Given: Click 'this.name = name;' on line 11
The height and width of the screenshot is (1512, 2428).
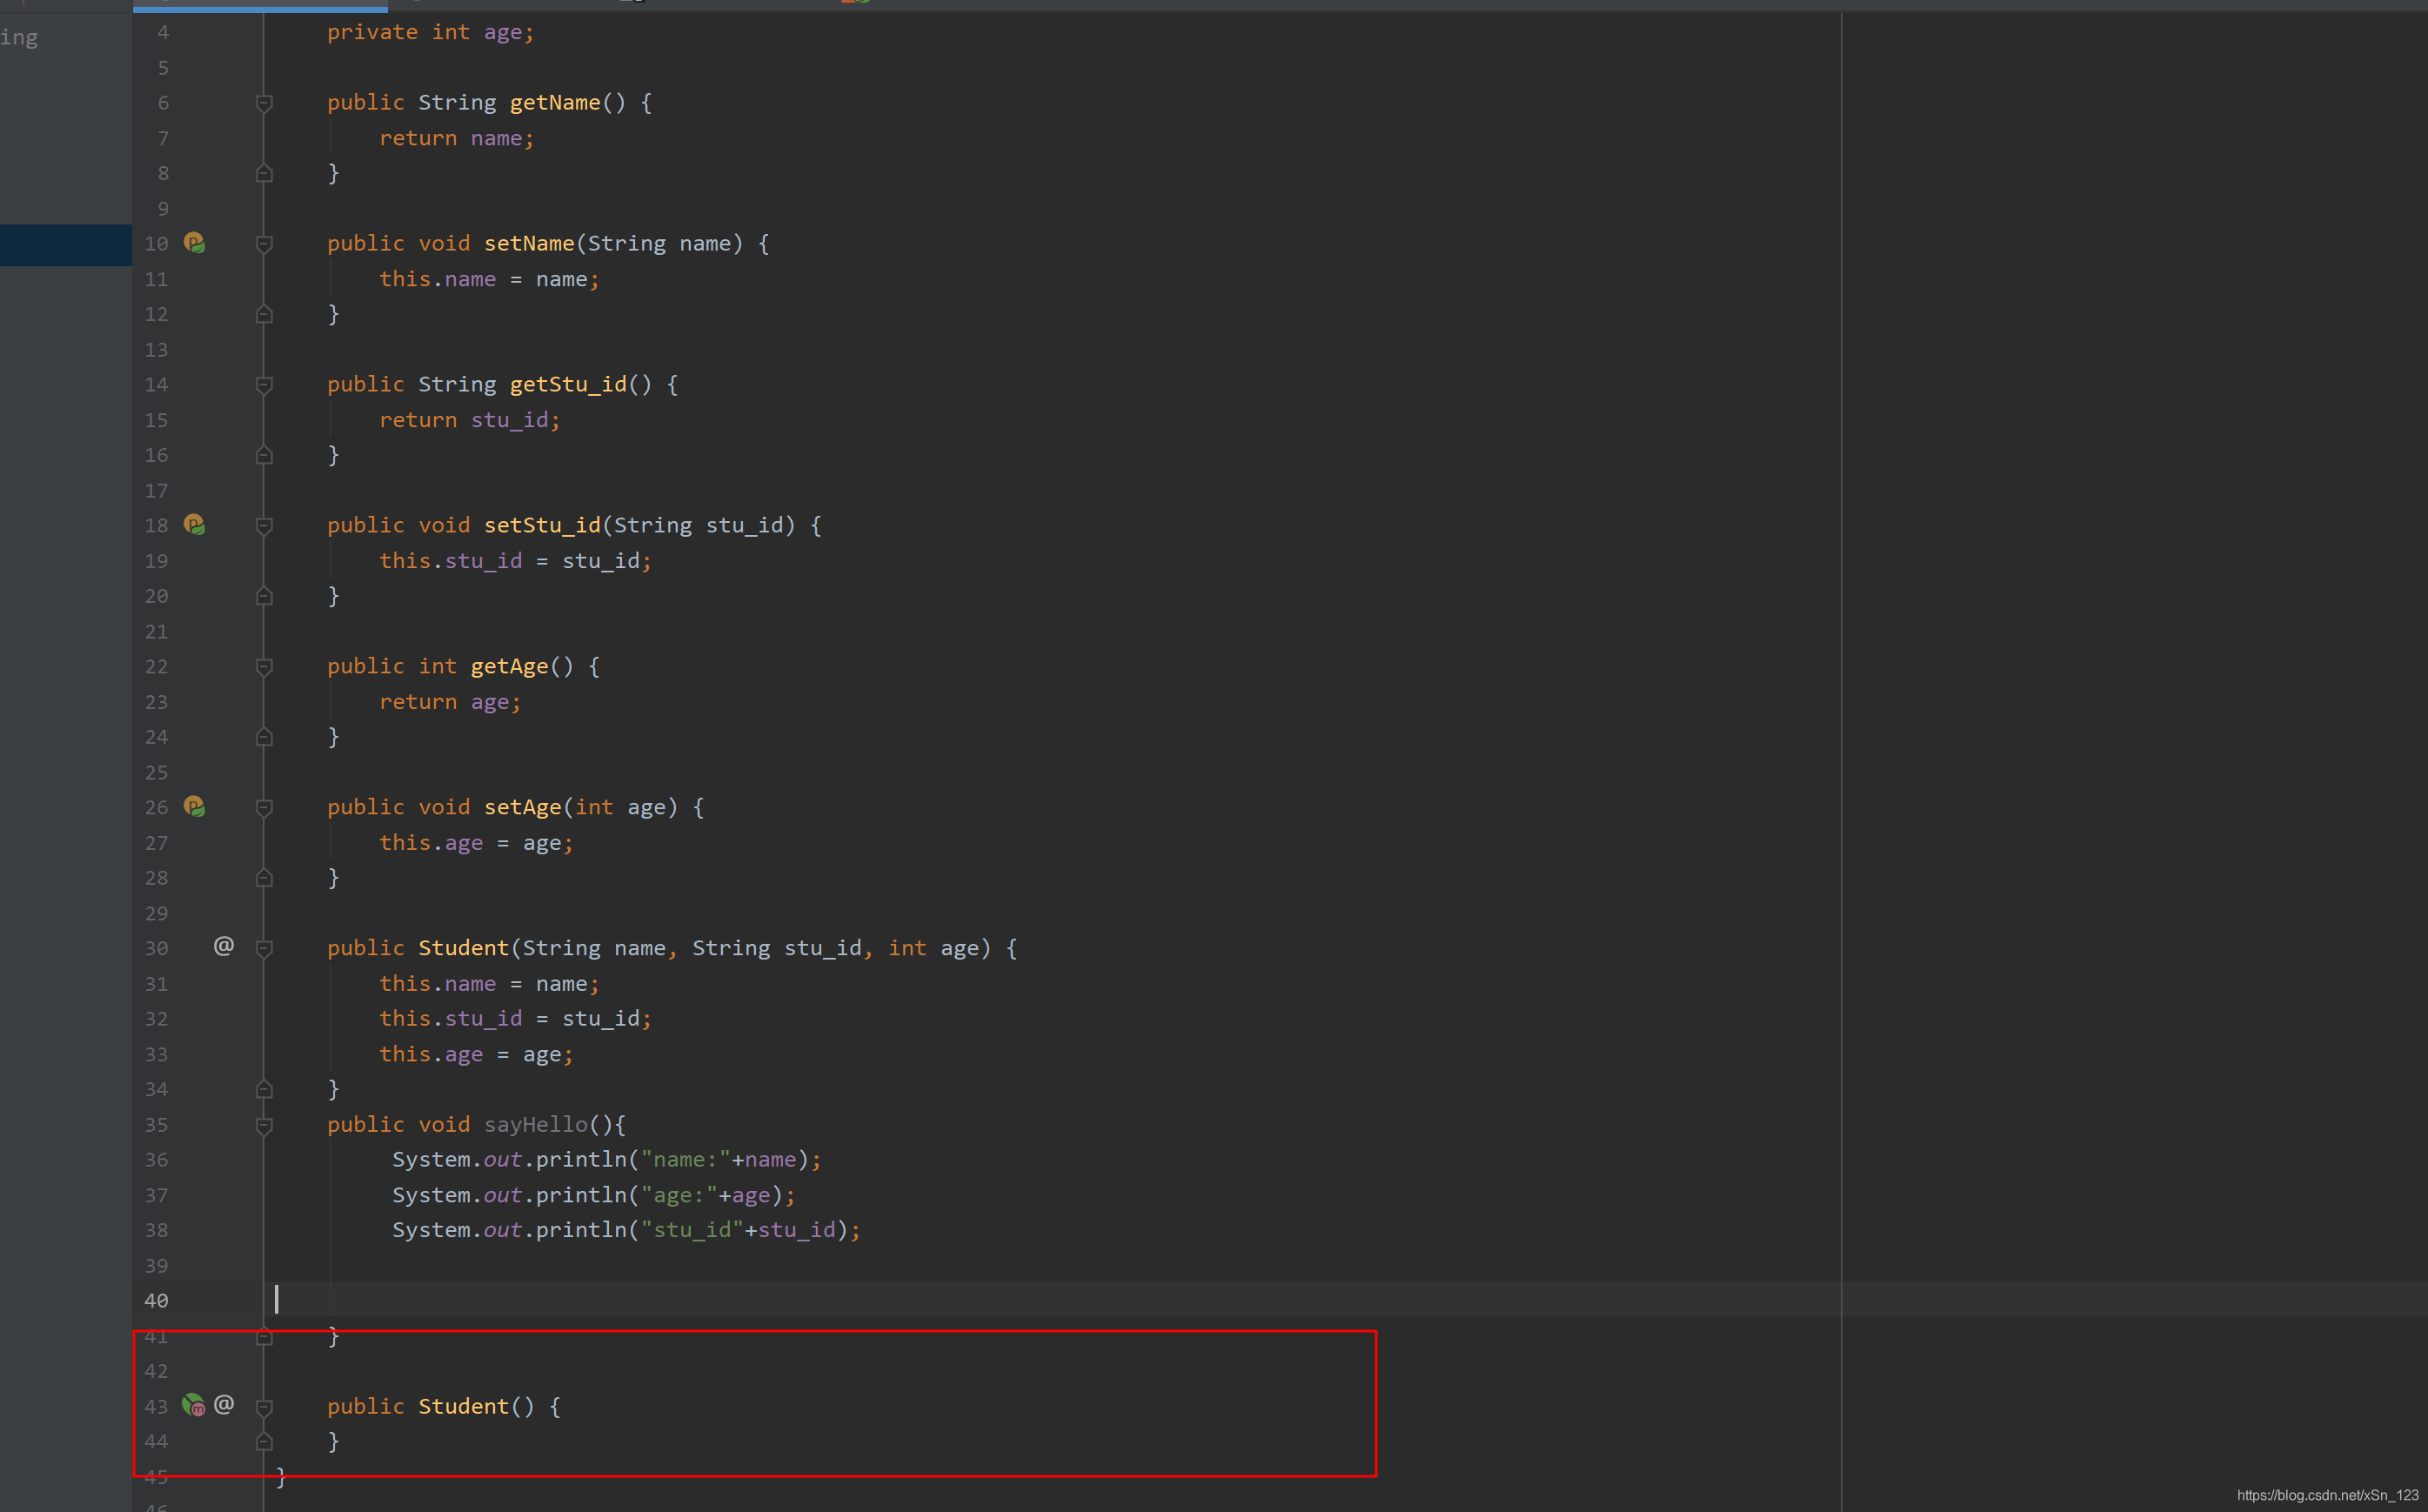Looking at the screenshot, I should [x=489, y=280].
